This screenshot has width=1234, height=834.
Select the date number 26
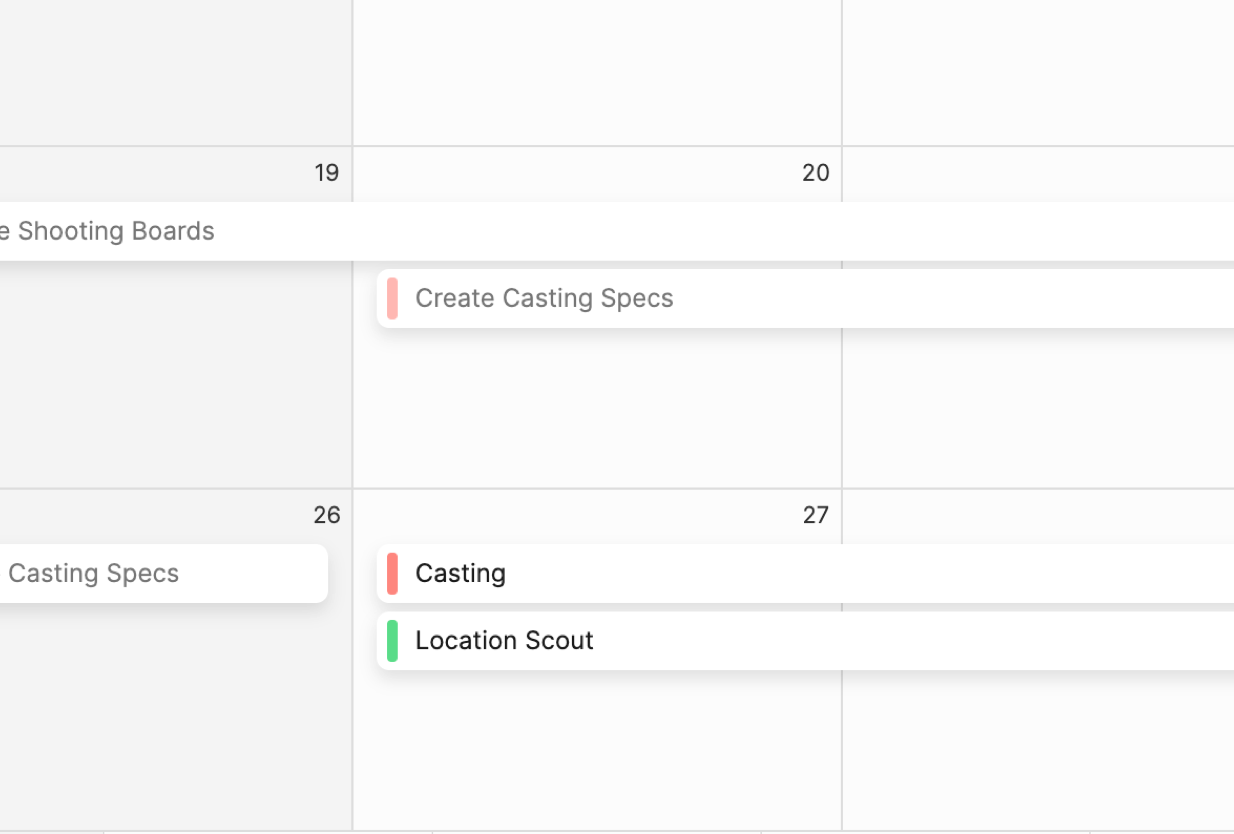point(326,515)
